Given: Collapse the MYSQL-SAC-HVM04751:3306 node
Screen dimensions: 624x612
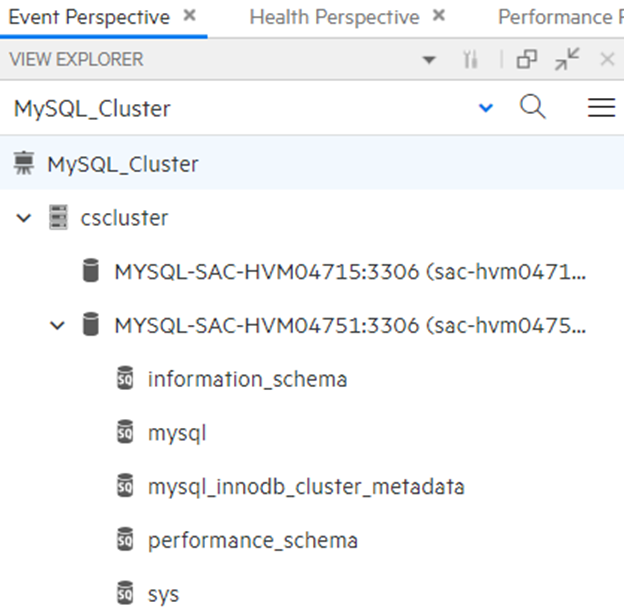Looking at the screenshot, I should [x=57, y=326].
